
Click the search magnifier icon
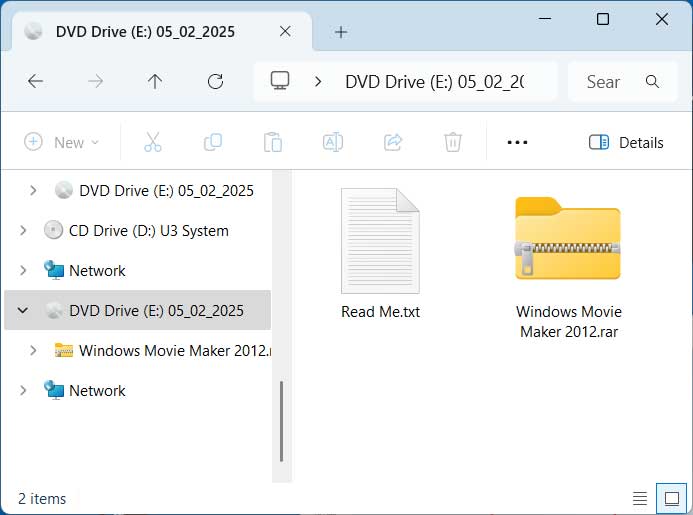click(652, 81)
